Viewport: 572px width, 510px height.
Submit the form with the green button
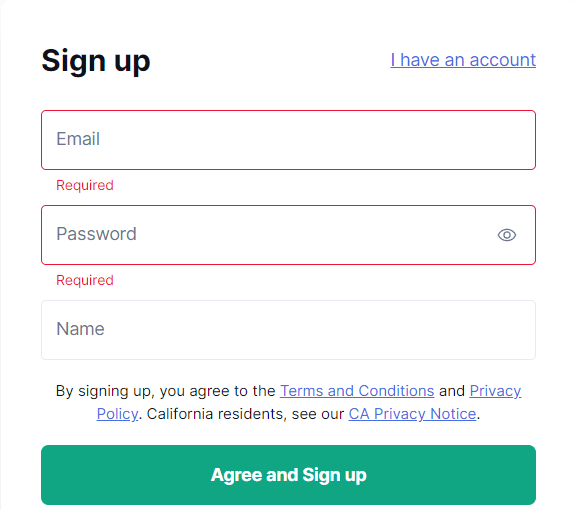288,475
